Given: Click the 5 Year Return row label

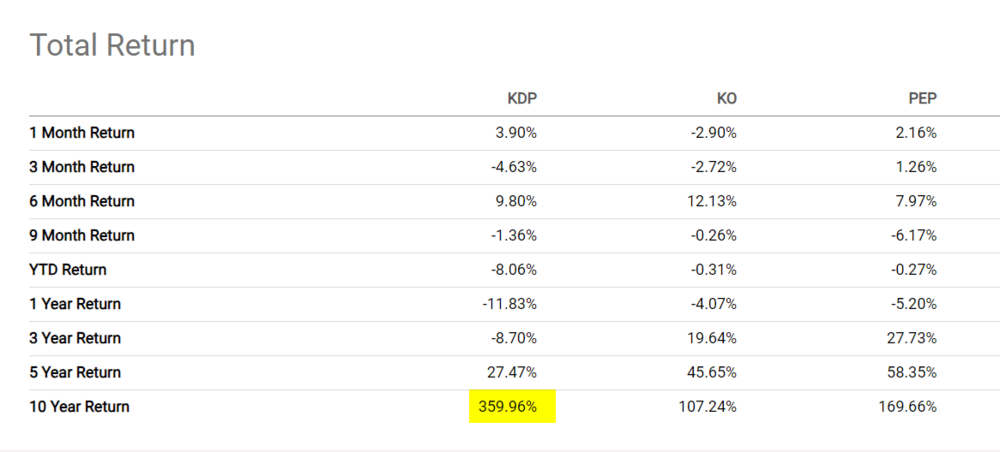Looking at the screenshot, I should point(75,373).
